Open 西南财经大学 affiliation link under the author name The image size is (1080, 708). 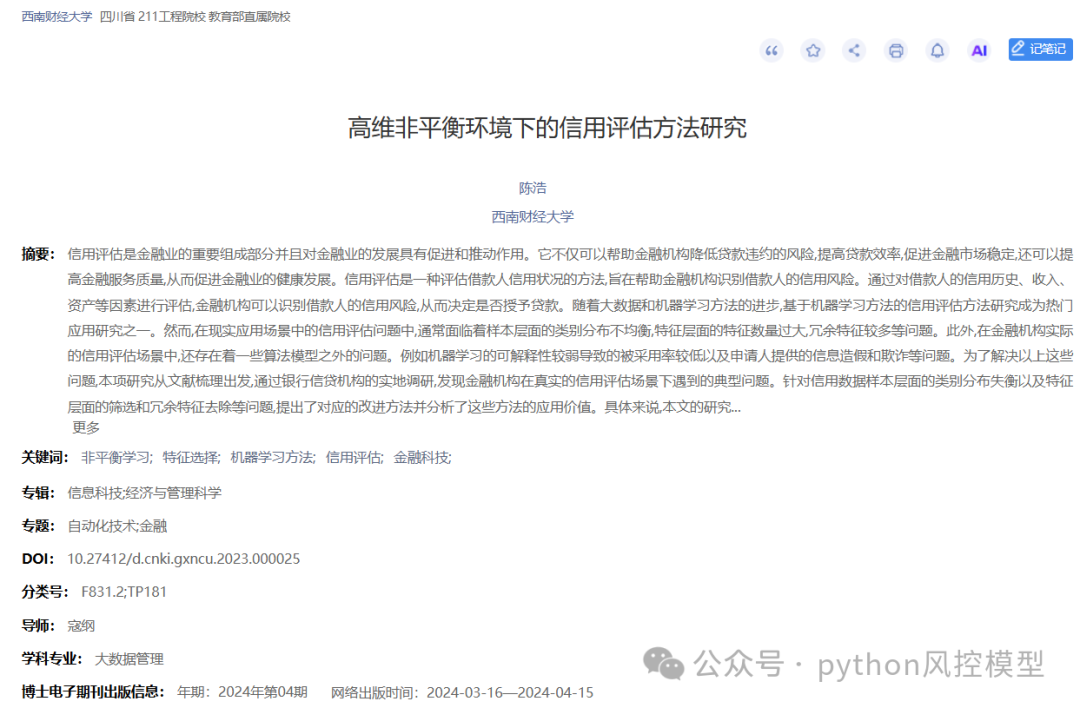(532, 217)
